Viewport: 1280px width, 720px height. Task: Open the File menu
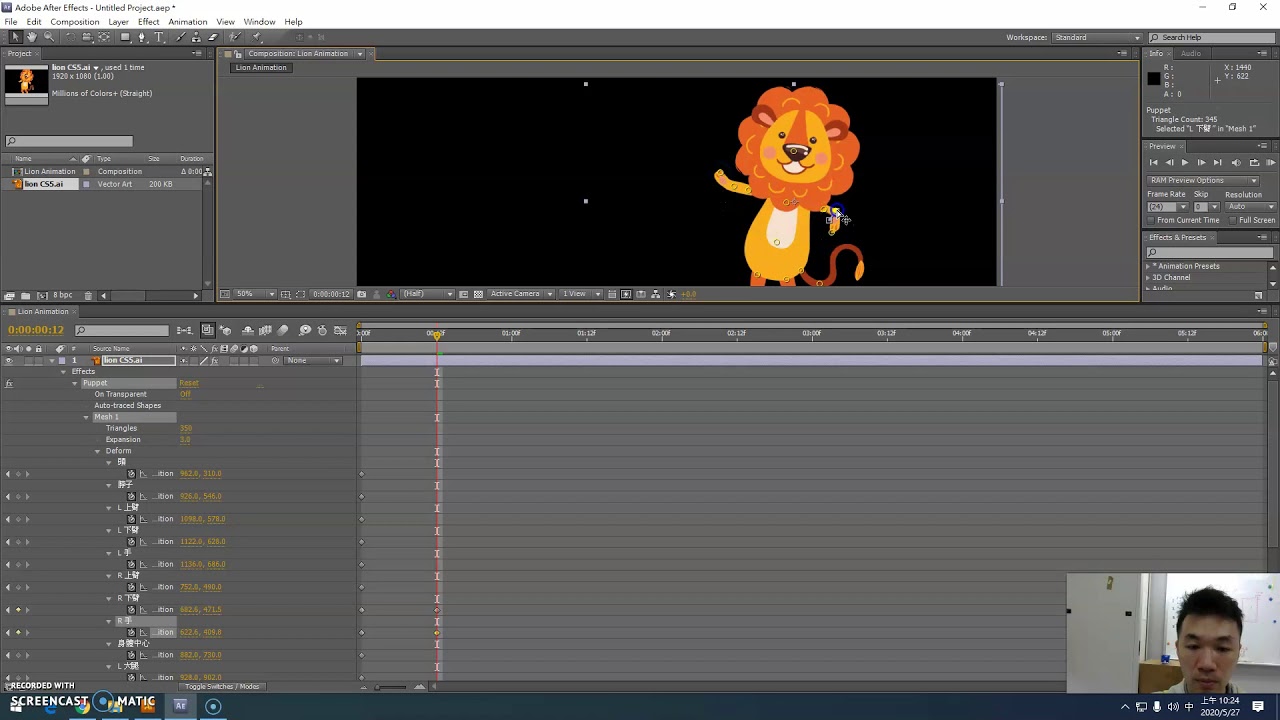pyautogui.click(x=10, y=22)
